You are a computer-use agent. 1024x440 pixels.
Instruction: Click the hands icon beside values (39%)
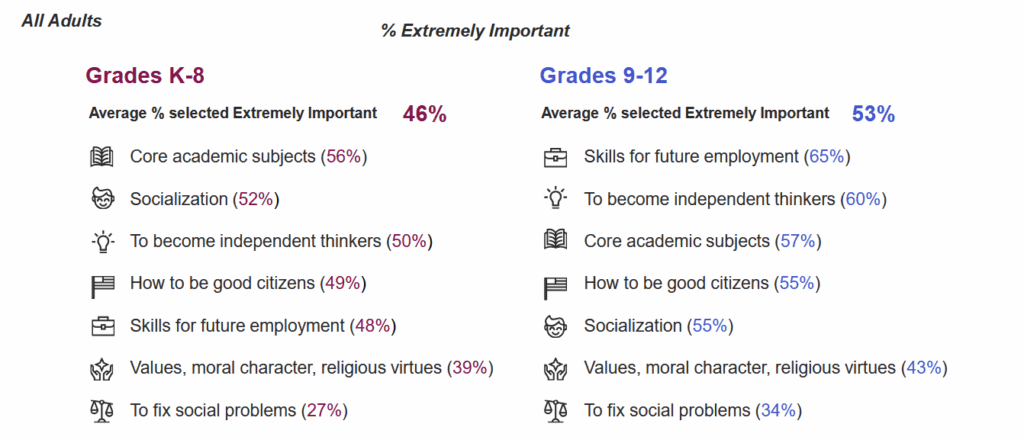tap(101, 368)
